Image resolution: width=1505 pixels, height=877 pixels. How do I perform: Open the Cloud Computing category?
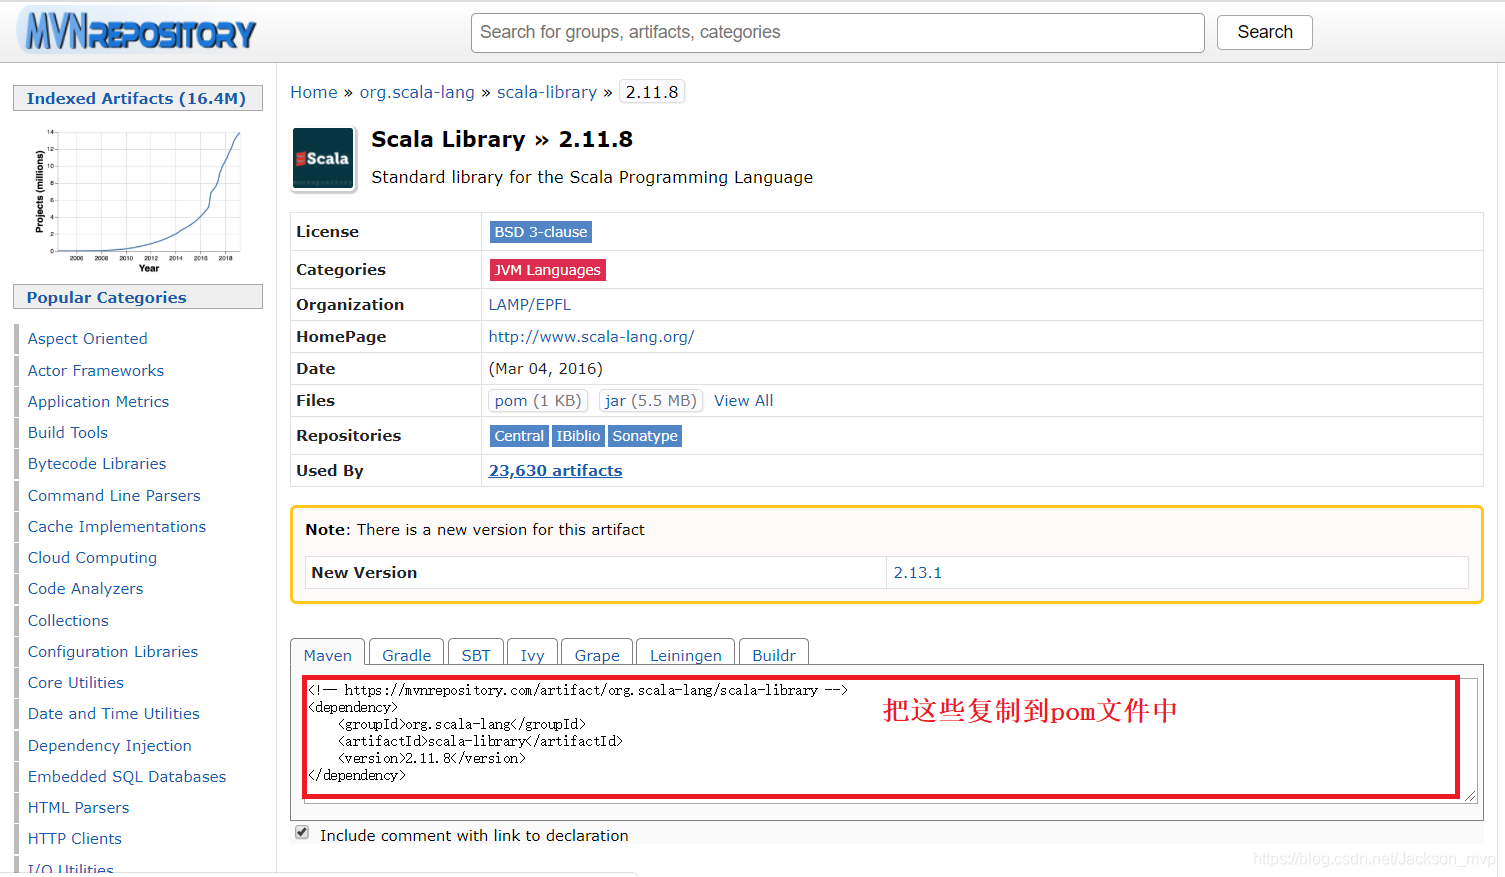pos(92,557)
